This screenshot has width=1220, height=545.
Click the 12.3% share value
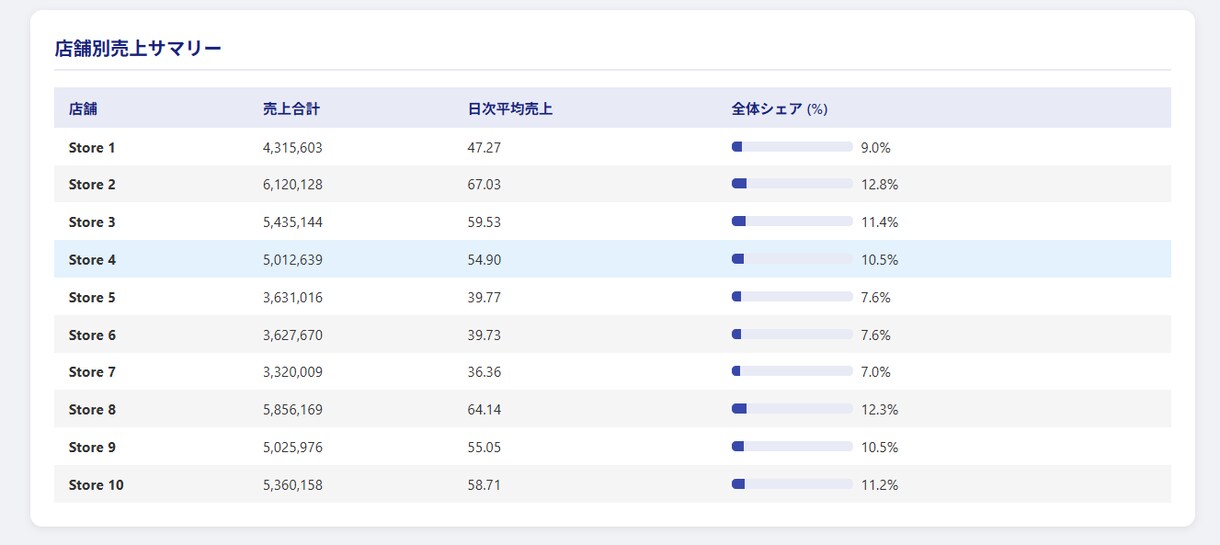tap(879, 409)
